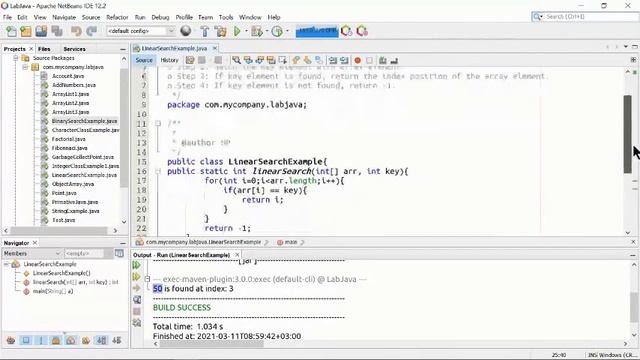Open the Members dropdown in the Navigator
Viewport: 640px width, 360px height.
coord(32,253)
